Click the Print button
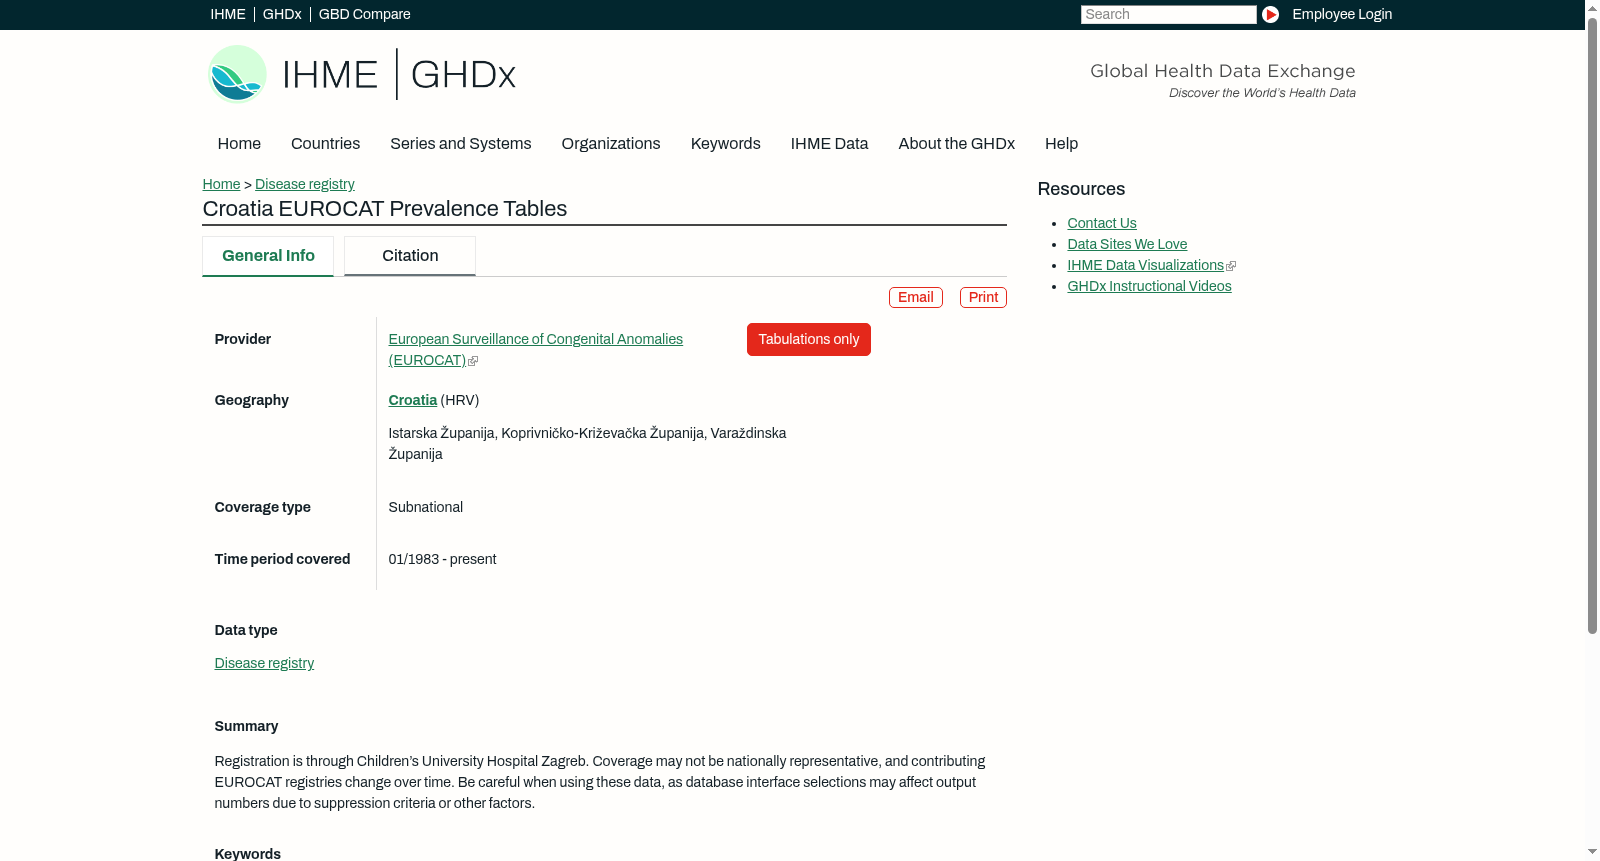This screenshot has height=861, width=1600. (x=983, y=297)
